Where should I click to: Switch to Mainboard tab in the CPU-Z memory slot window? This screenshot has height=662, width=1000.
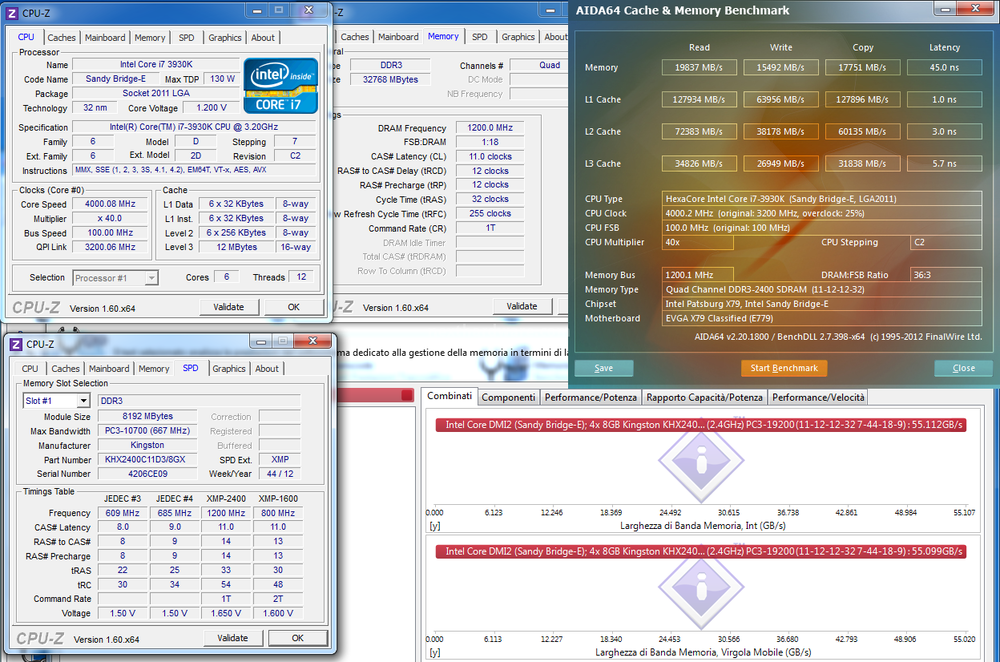click(x=109, y=369)
